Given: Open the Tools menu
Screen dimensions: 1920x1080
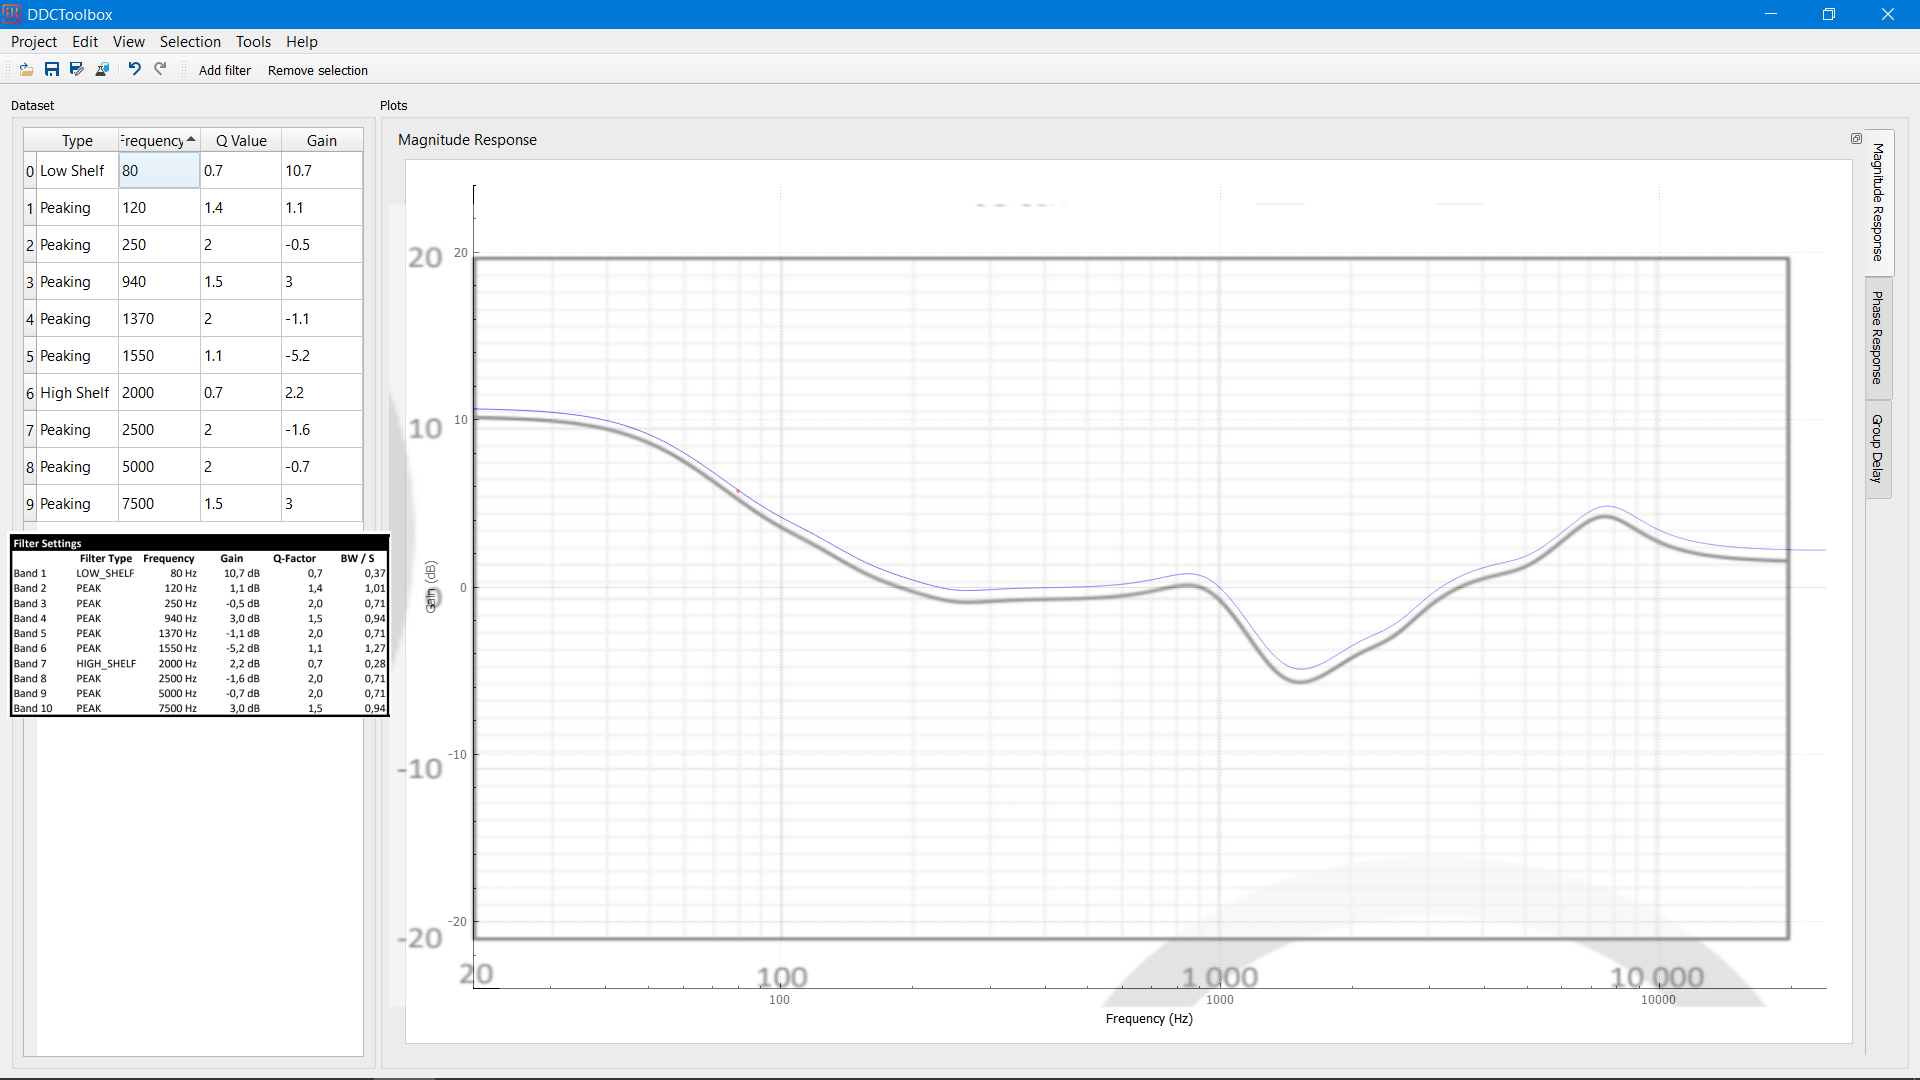Looking at the screenshot, I should [x=253, y=42].
